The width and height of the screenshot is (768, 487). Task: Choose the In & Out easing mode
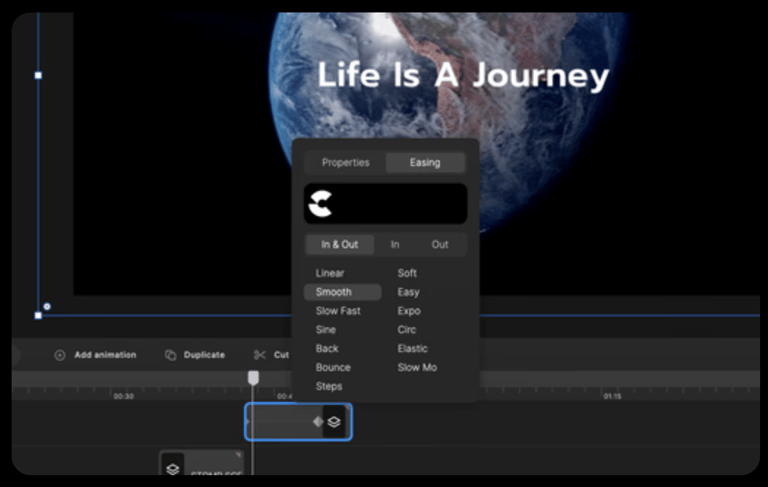click(x=339, y=244)
